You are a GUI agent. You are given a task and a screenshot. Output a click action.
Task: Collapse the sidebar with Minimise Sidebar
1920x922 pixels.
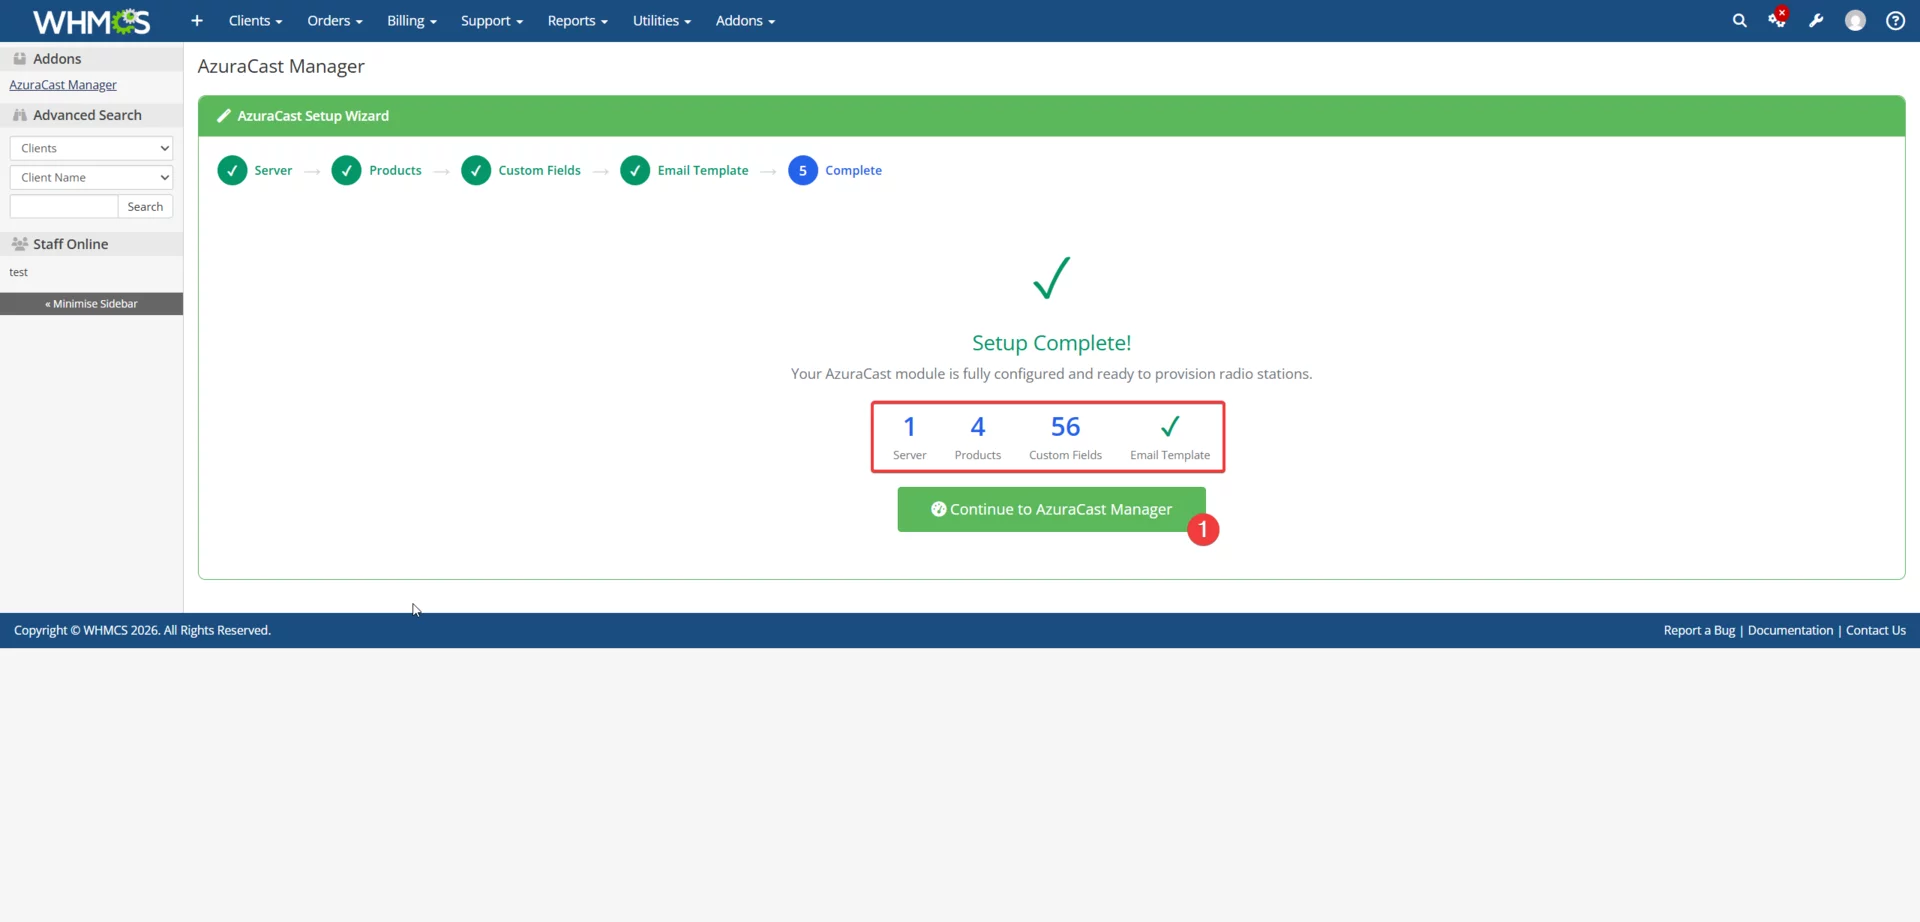[x=90, y=303]
